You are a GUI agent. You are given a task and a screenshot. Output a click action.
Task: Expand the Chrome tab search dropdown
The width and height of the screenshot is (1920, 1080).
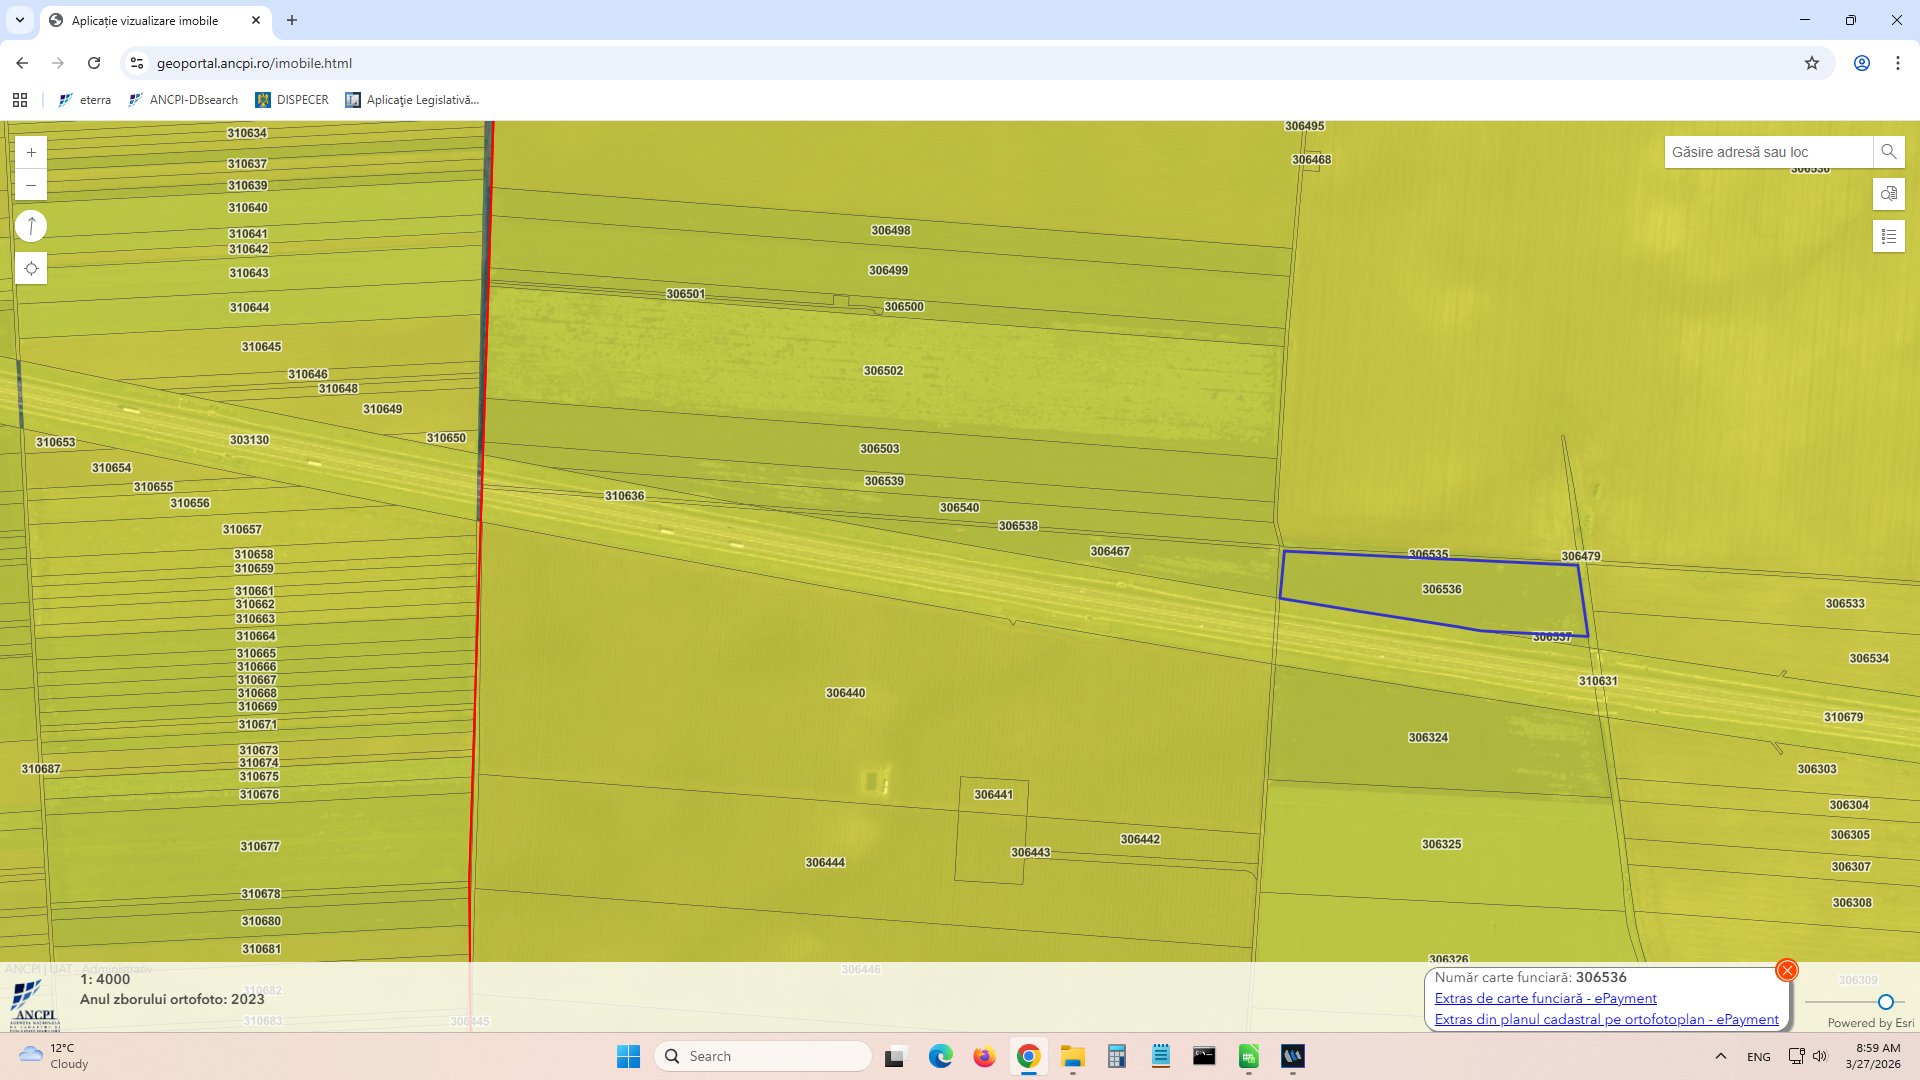(19, 20)
